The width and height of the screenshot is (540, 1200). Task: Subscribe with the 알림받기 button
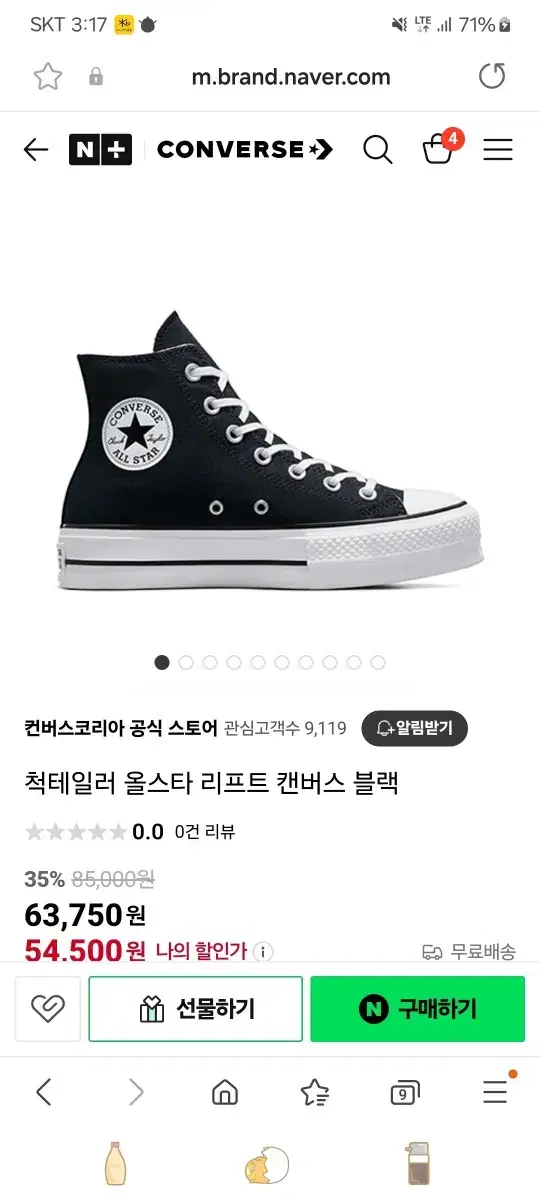point(414,728)
